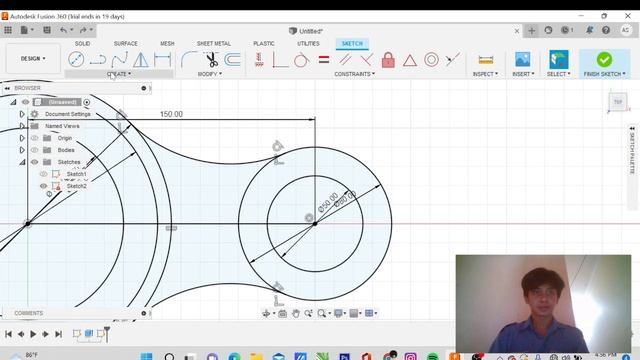640x360 pixels.
Task: Open a new design tab with plus
Action: point(531,30)
